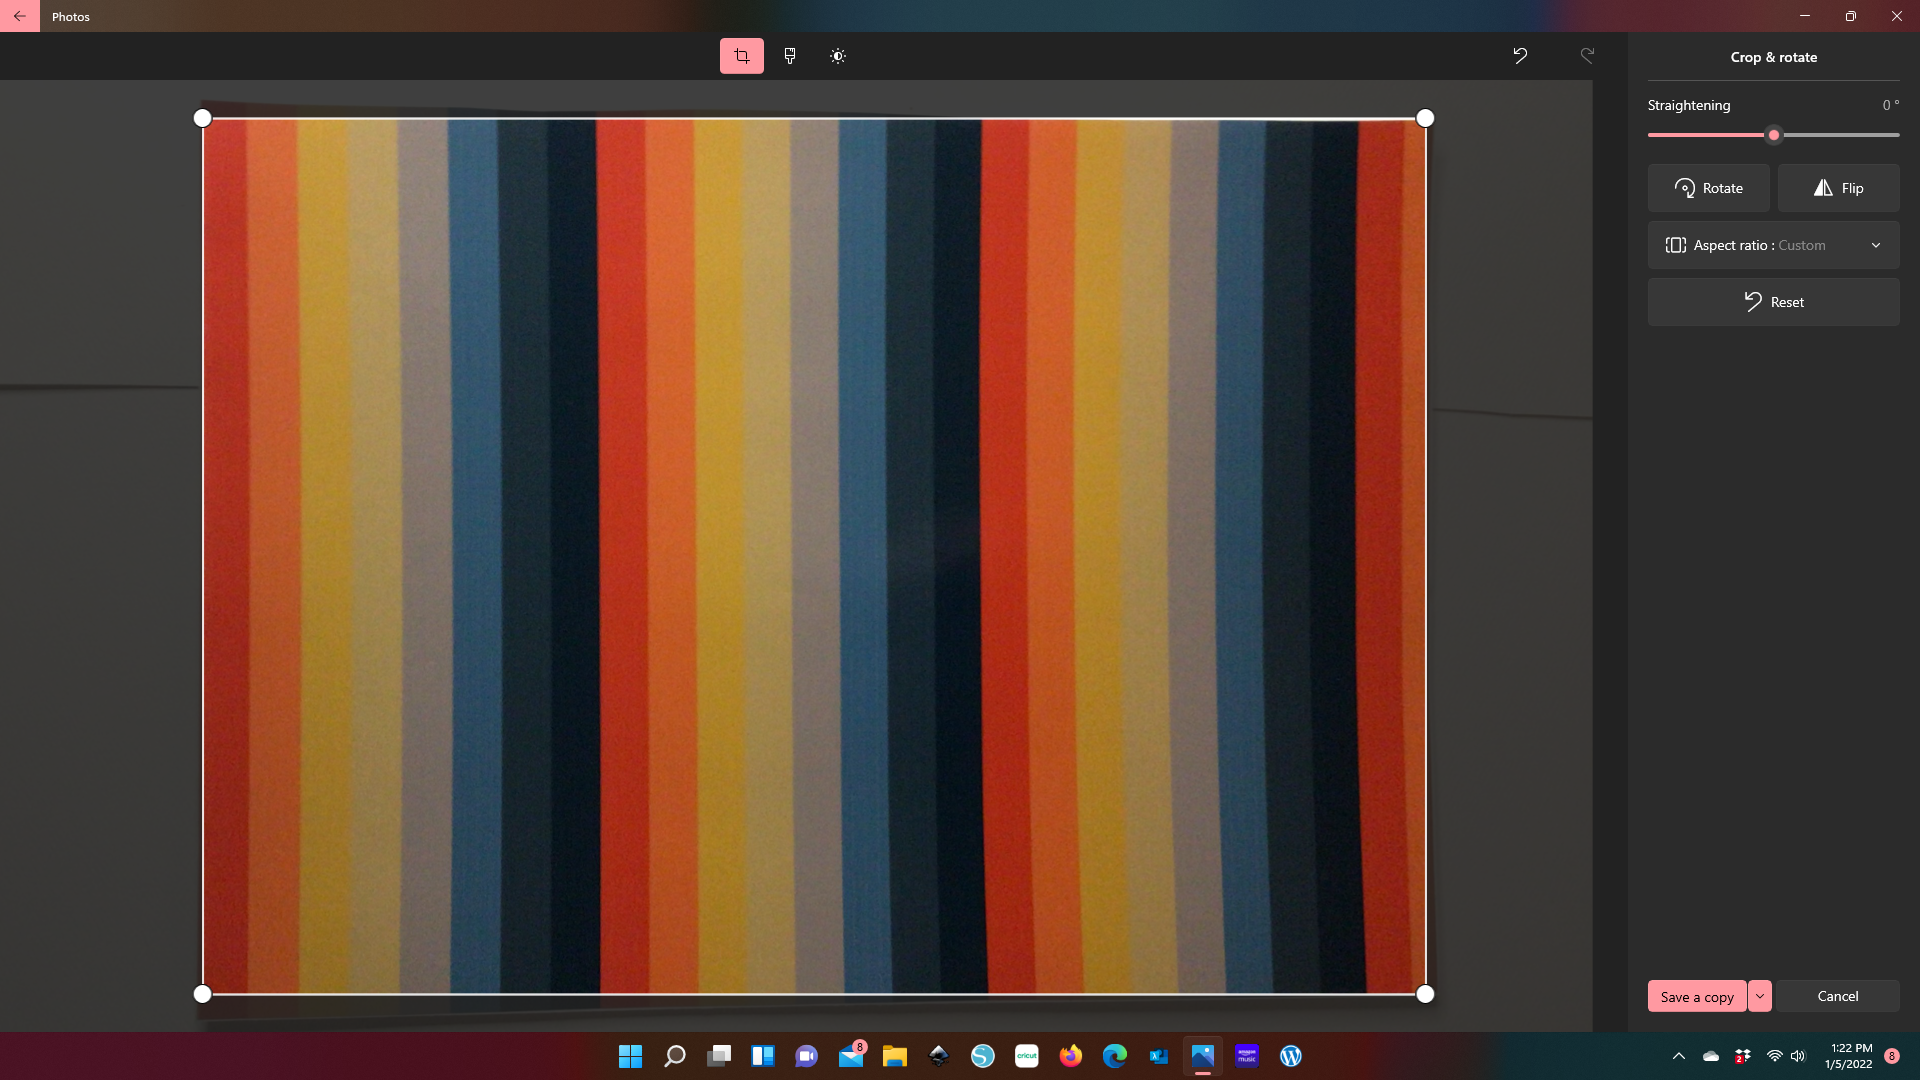The height and width of the screenshot is (1080, 1920).
Task: Open taskbar Search magnifier icon
Action: tap(675, 1056)
